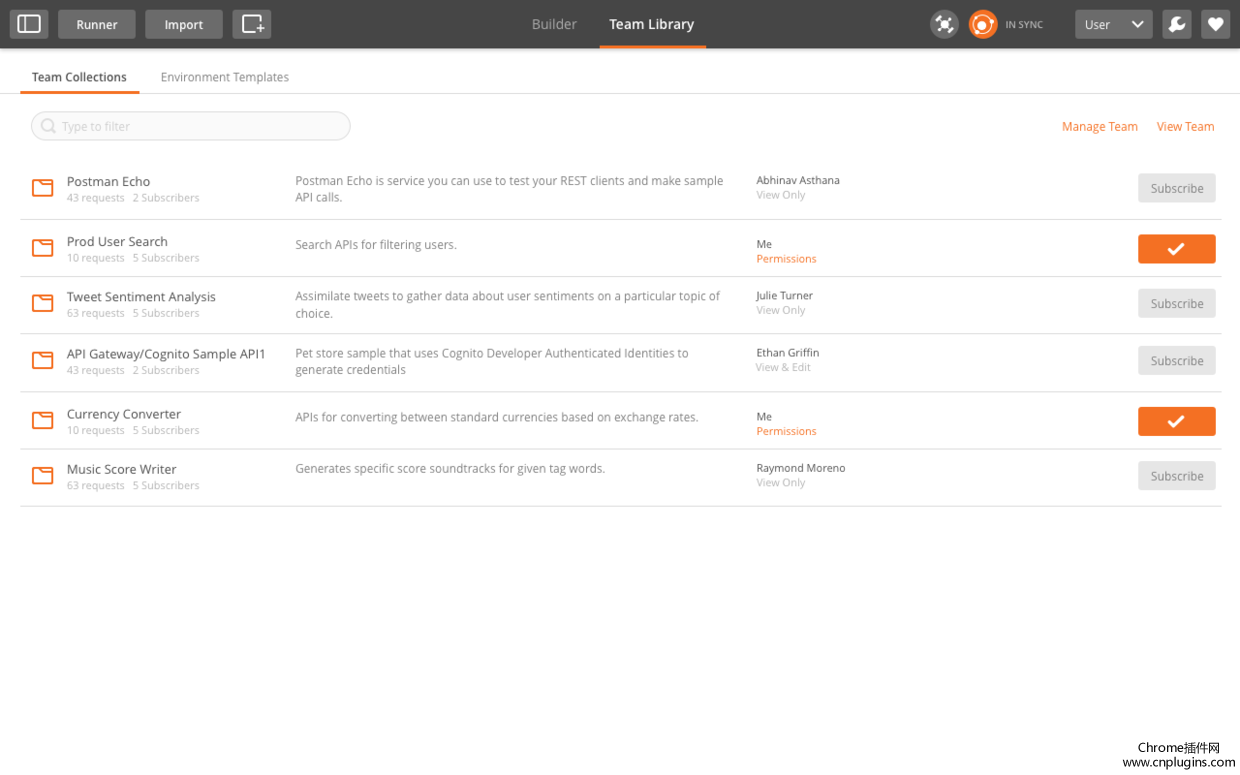Select the Prod User Search name
The image size is (1240, 775).
tap(117, 241)
